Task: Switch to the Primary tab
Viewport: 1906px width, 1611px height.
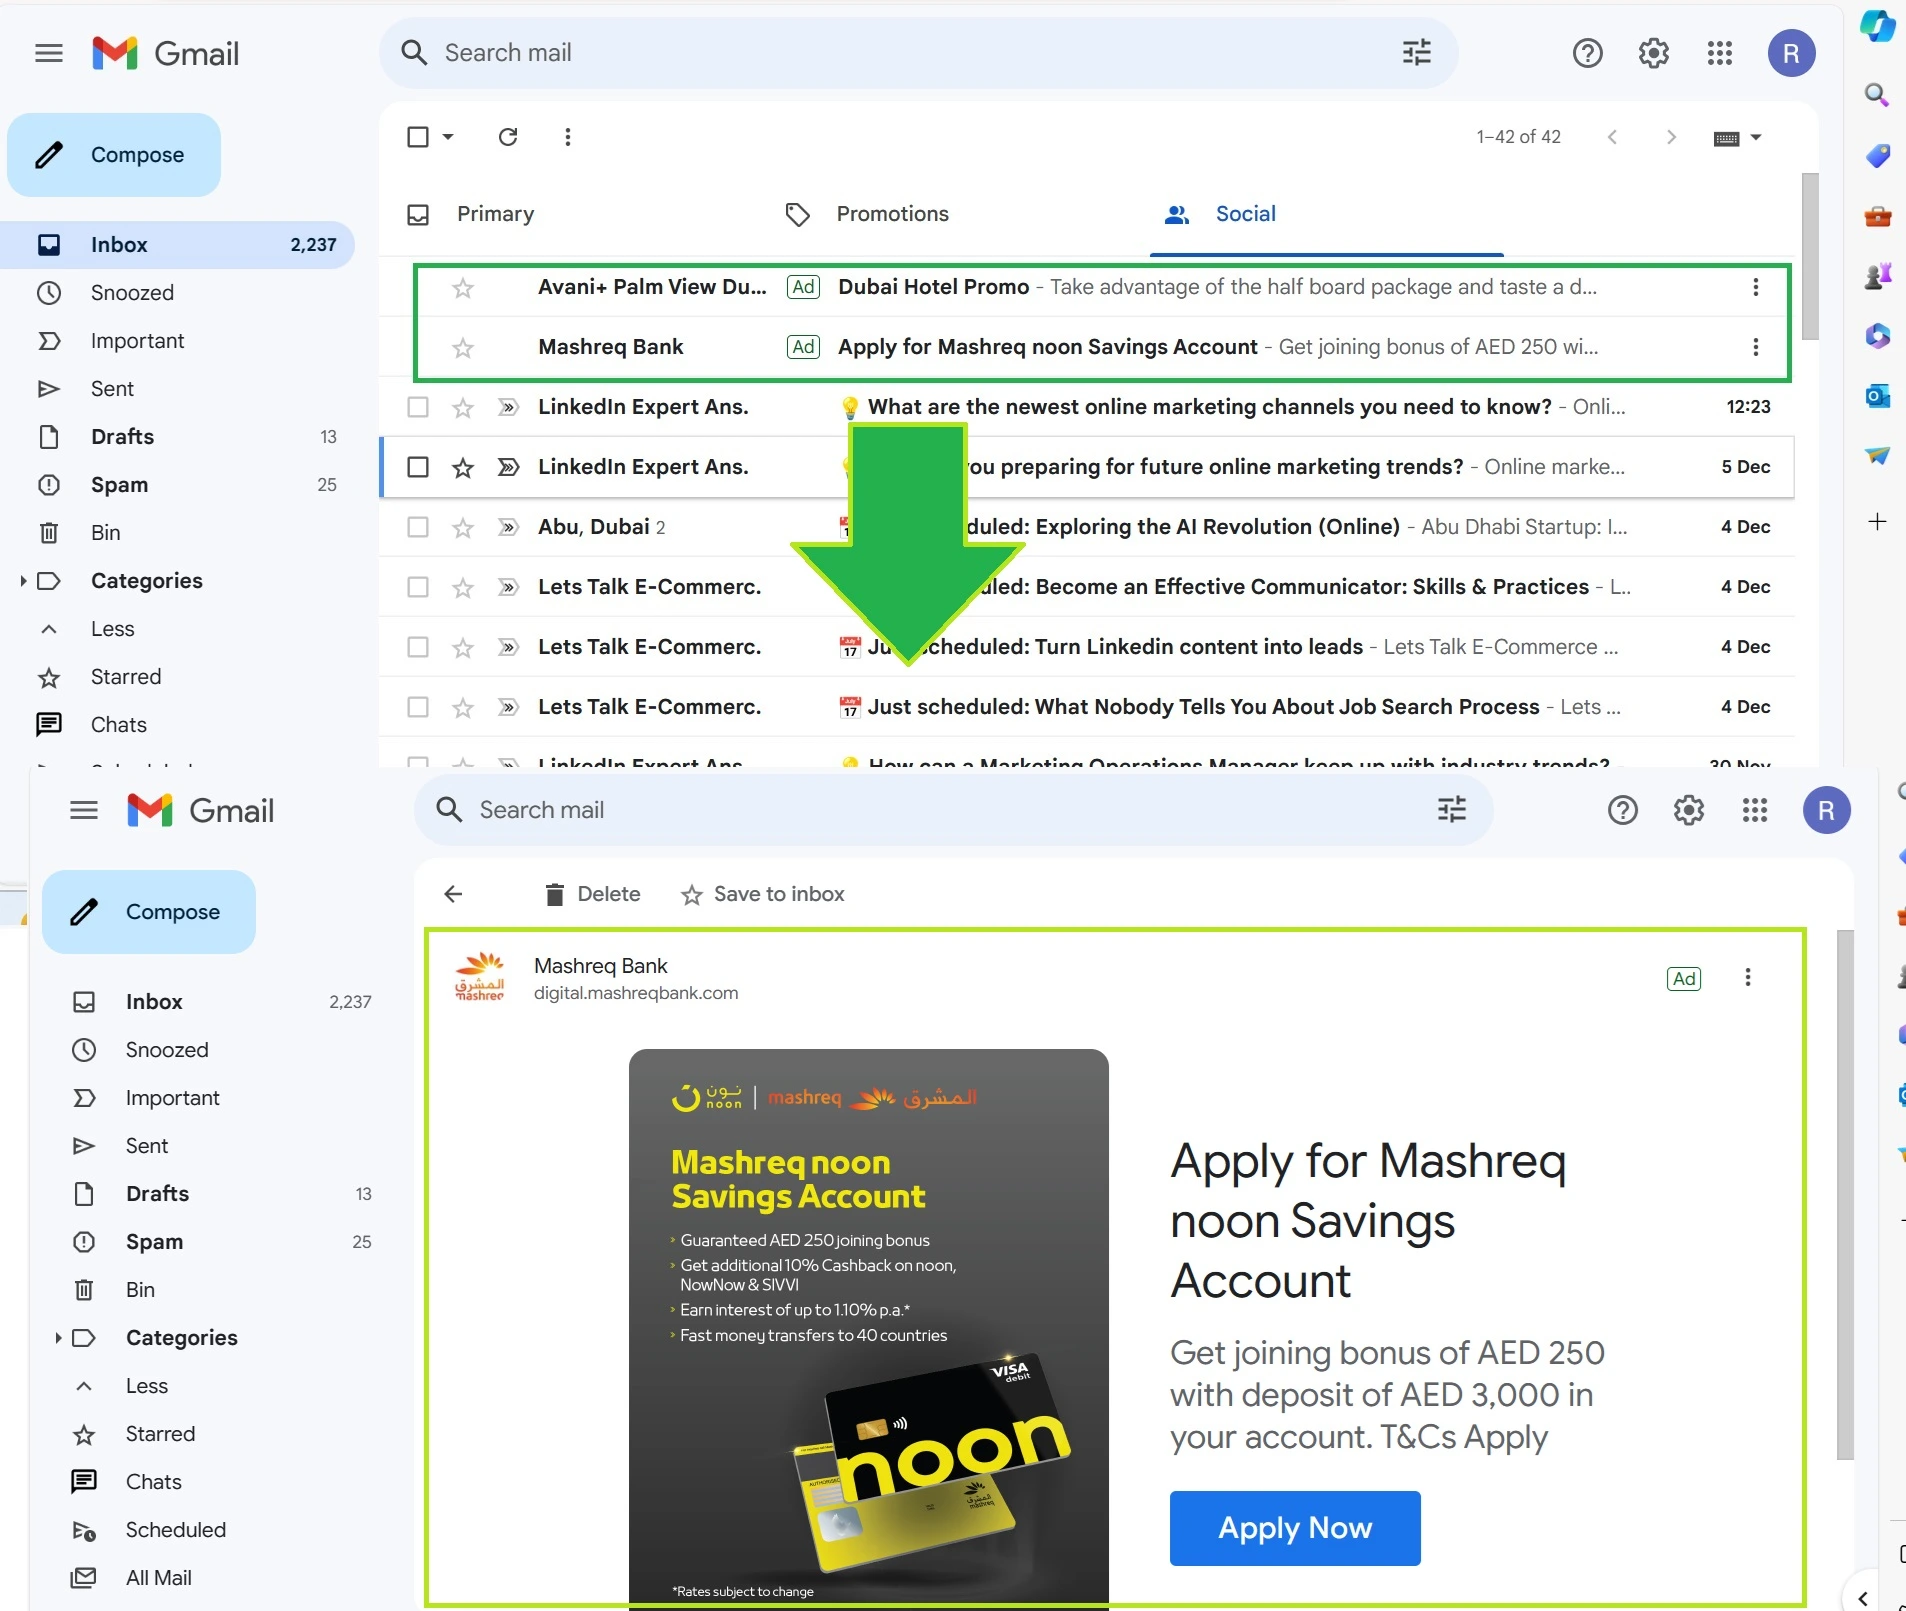Action: 495,214
